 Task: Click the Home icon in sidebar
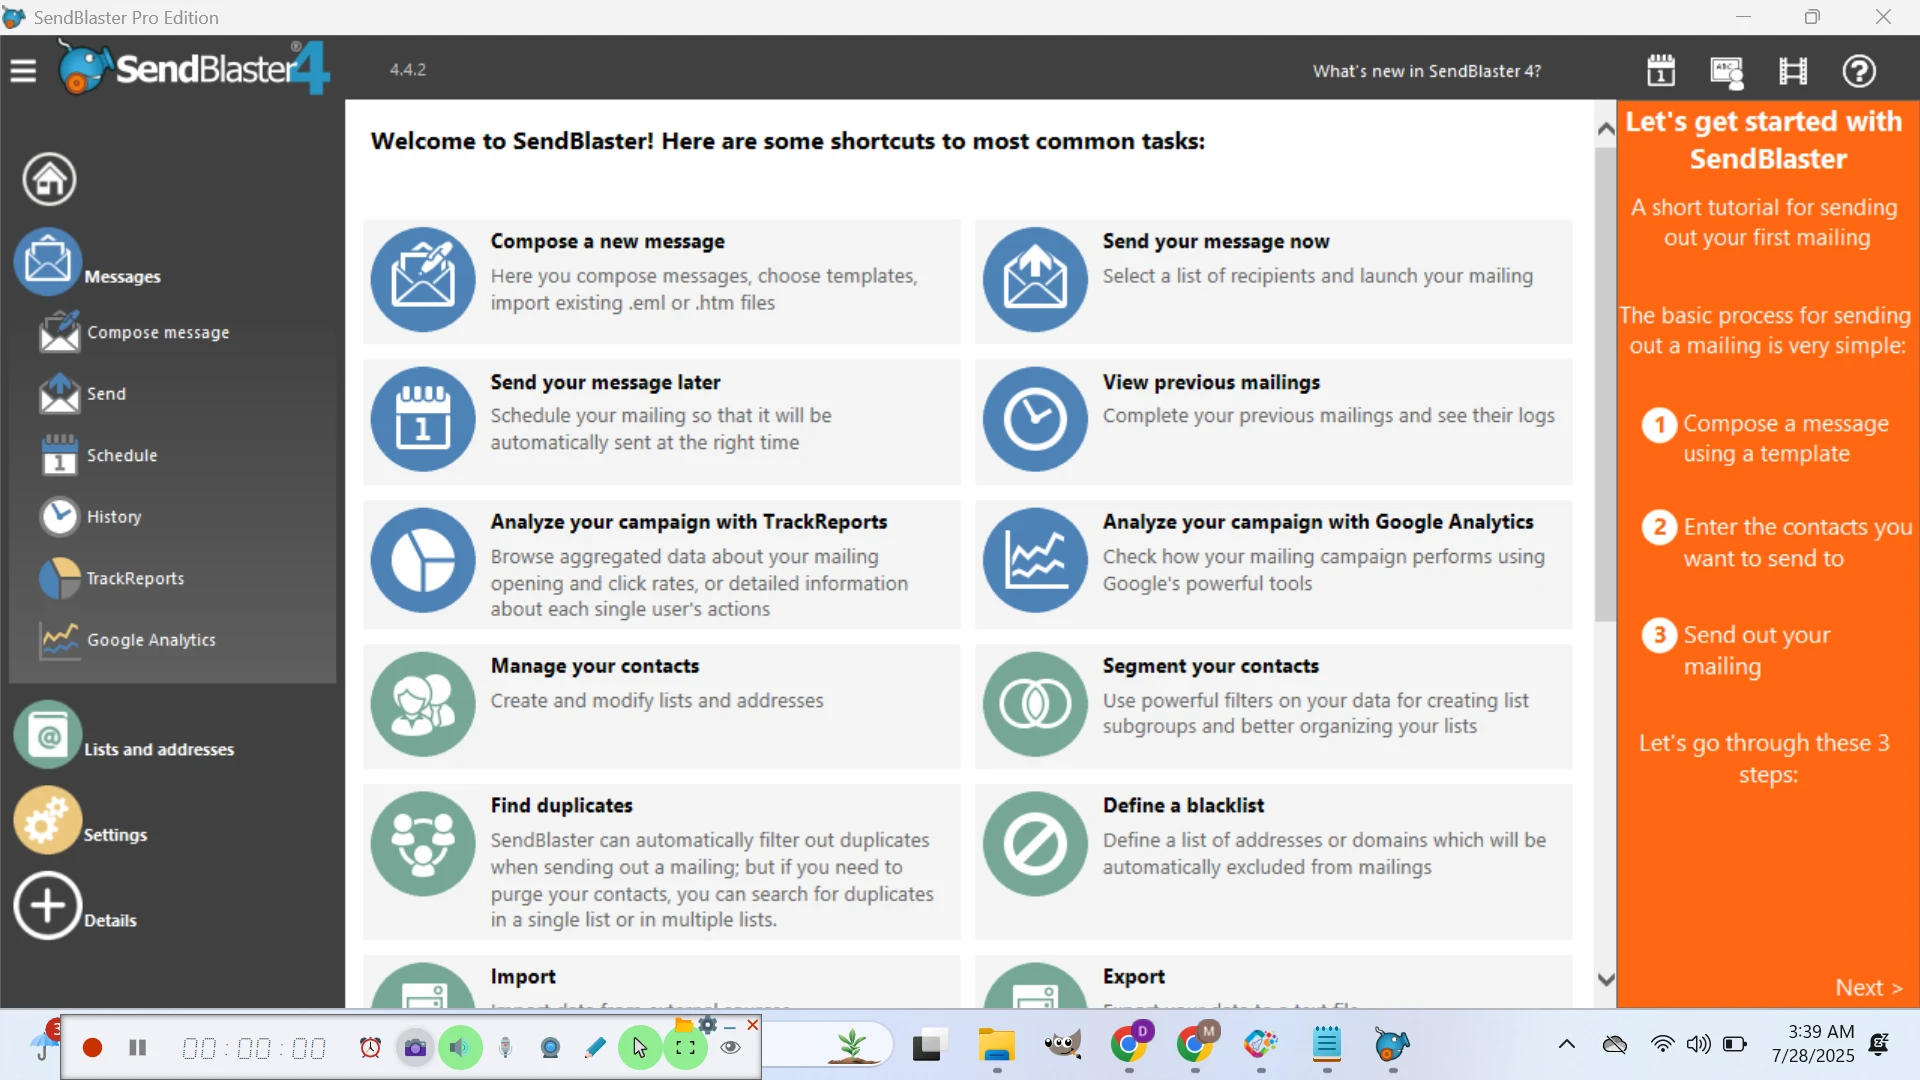click(49, 180)
